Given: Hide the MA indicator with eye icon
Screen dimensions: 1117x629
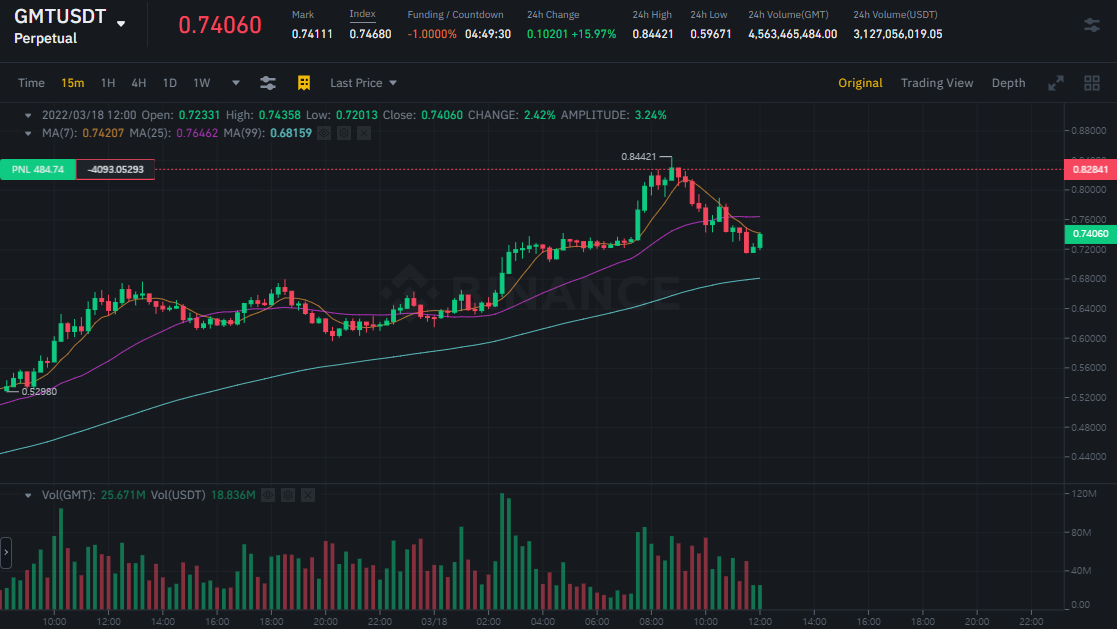Looking at the screenshot, I should pyautogui.click(x=324, y=133).
